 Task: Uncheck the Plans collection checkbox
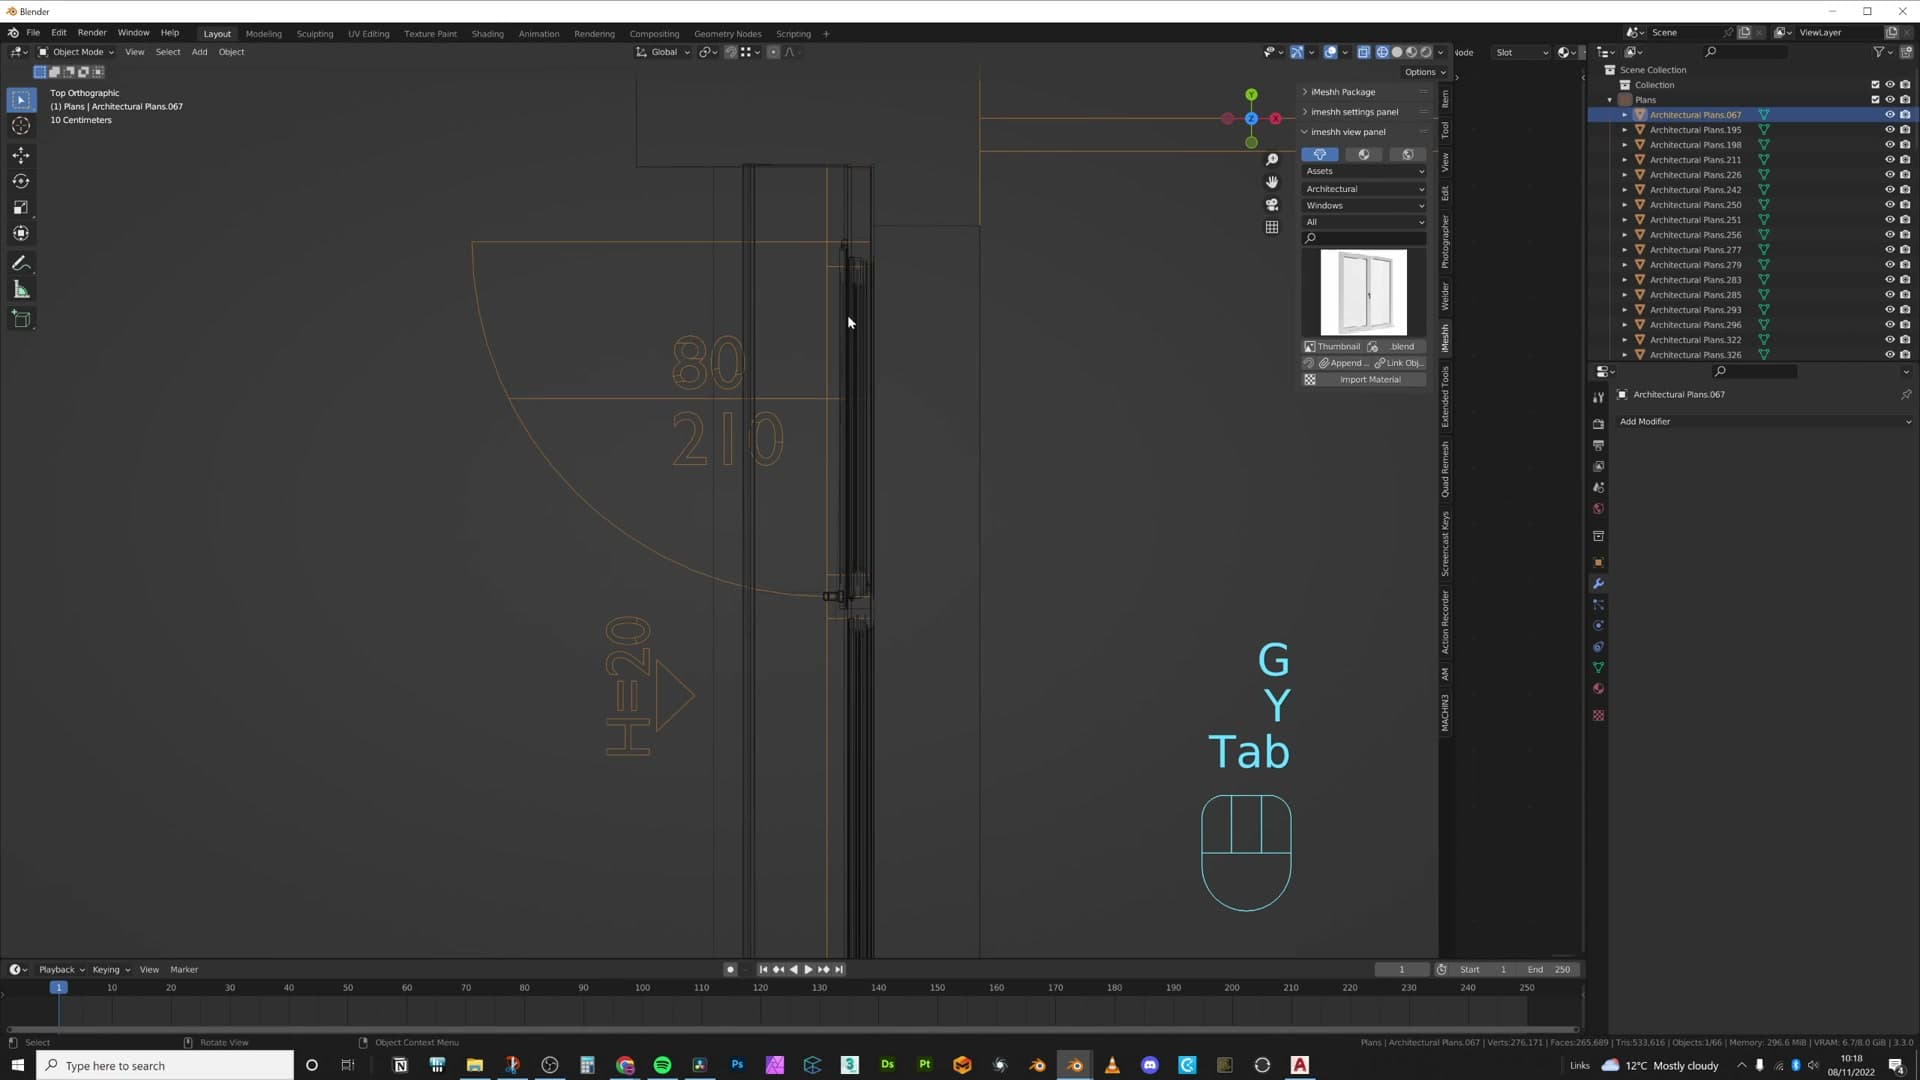1875,100
